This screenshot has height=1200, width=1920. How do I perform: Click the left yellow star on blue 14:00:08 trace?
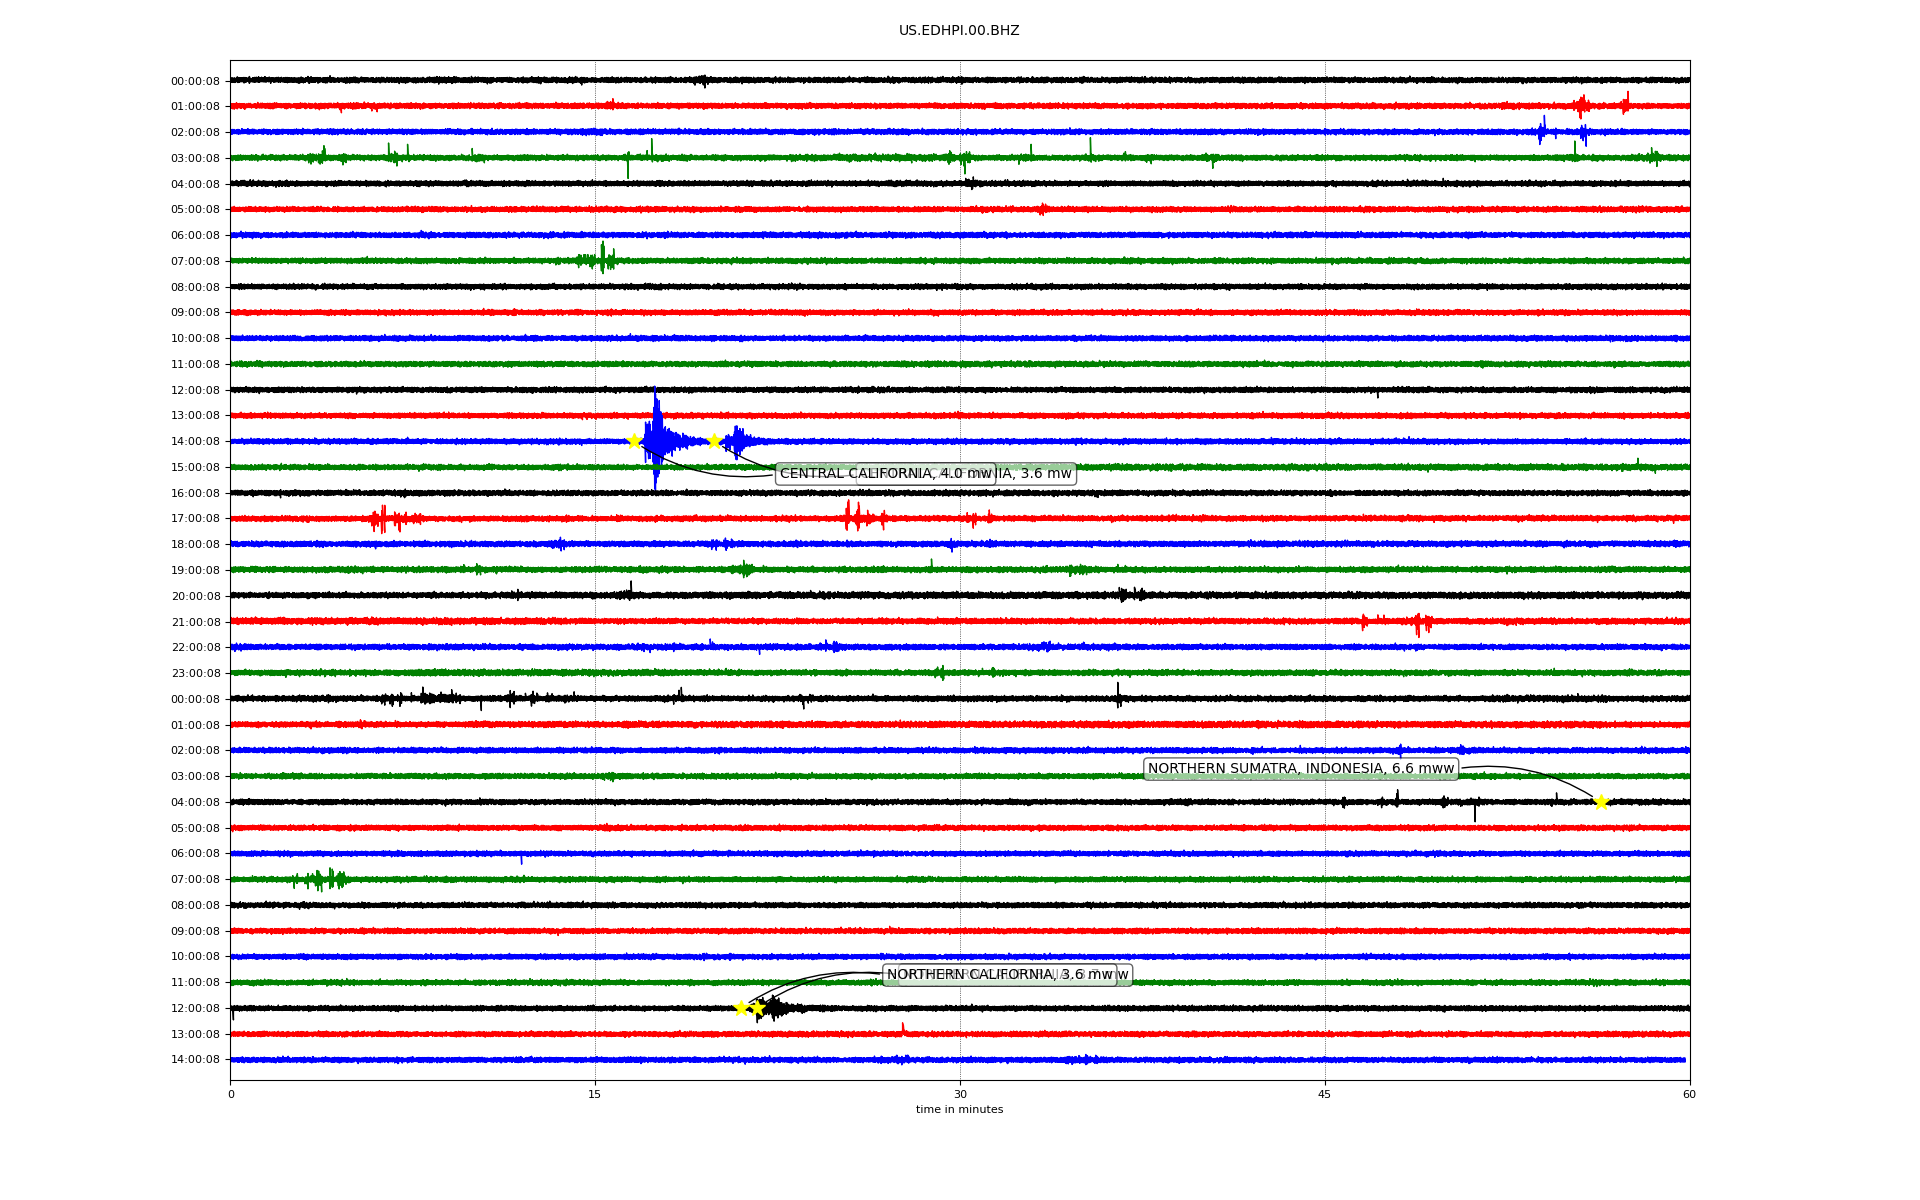point(634,441)
